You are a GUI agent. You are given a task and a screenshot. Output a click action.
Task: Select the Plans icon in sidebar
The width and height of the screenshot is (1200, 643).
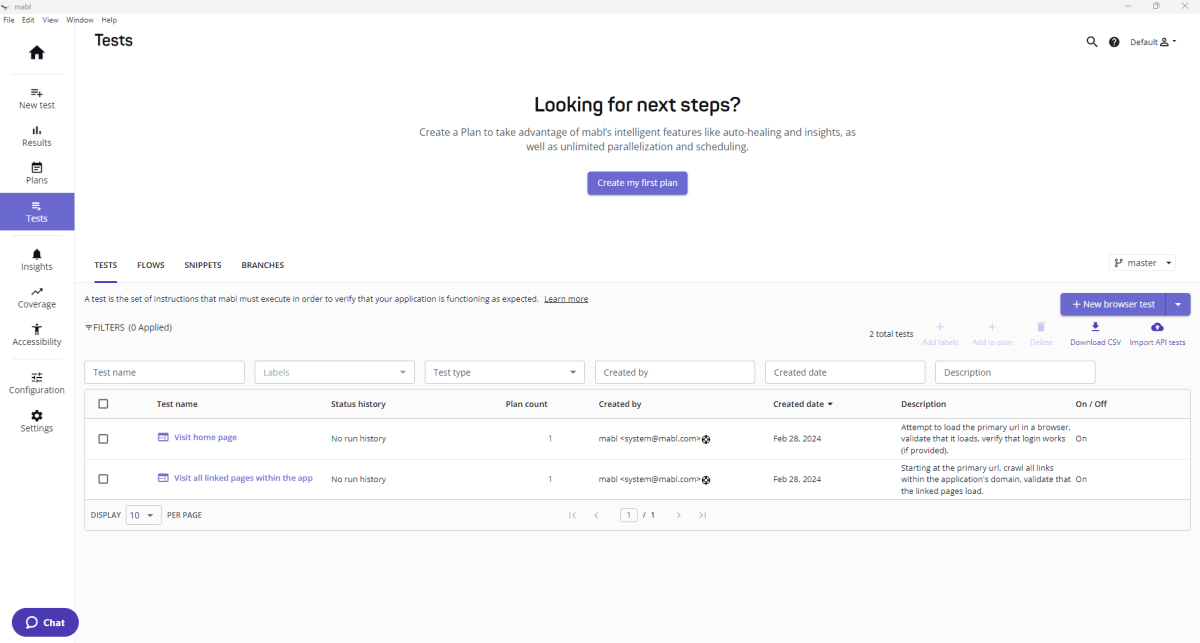pos(36,173)
